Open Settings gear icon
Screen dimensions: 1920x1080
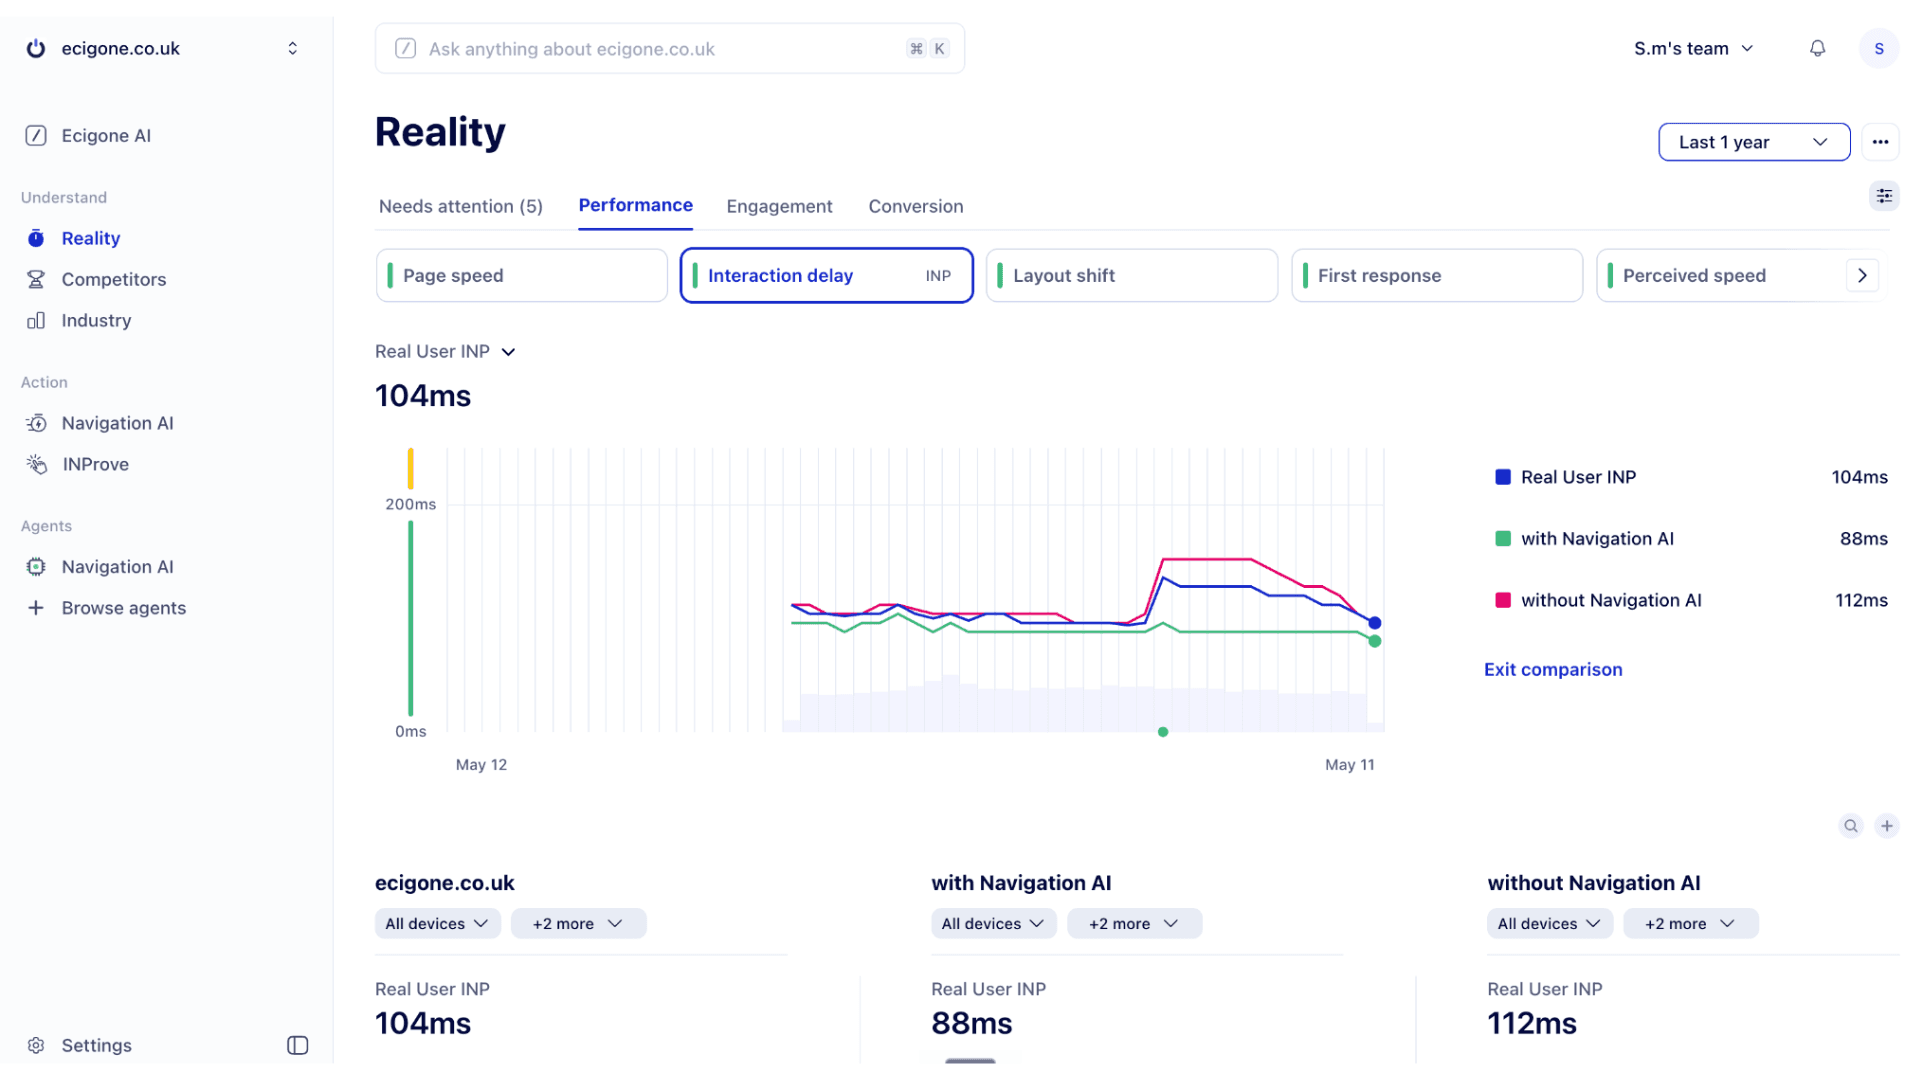tap(36, 1045)
